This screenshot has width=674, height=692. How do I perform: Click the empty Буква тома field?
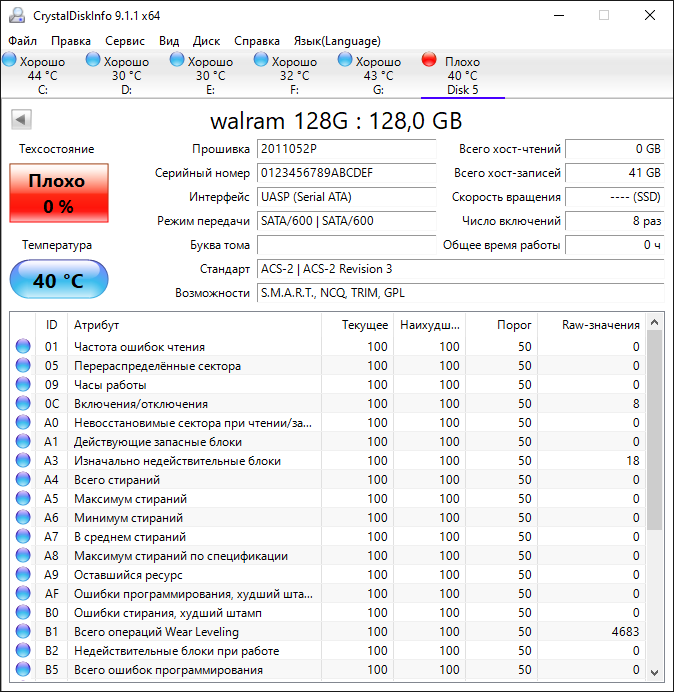(346, 245)
